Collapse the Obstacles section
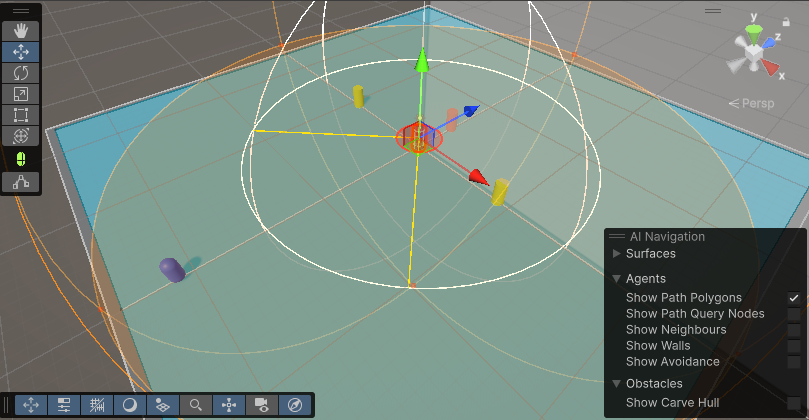Viewport: 809px width, 420px height. [x=617, y=383]
